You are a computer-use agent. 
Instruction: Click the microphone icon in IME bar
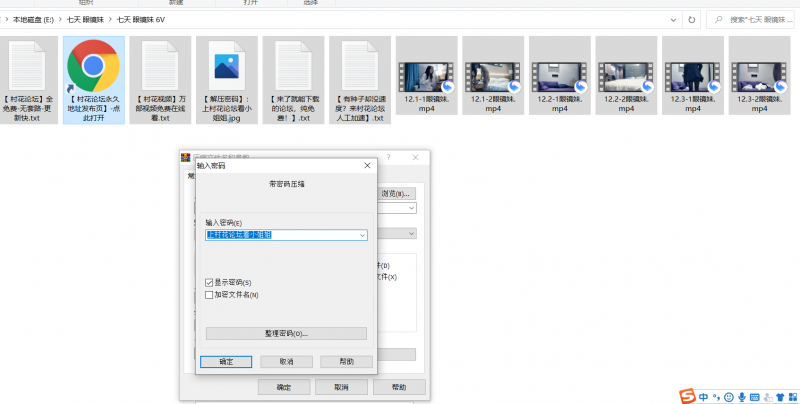click(740, 396)
